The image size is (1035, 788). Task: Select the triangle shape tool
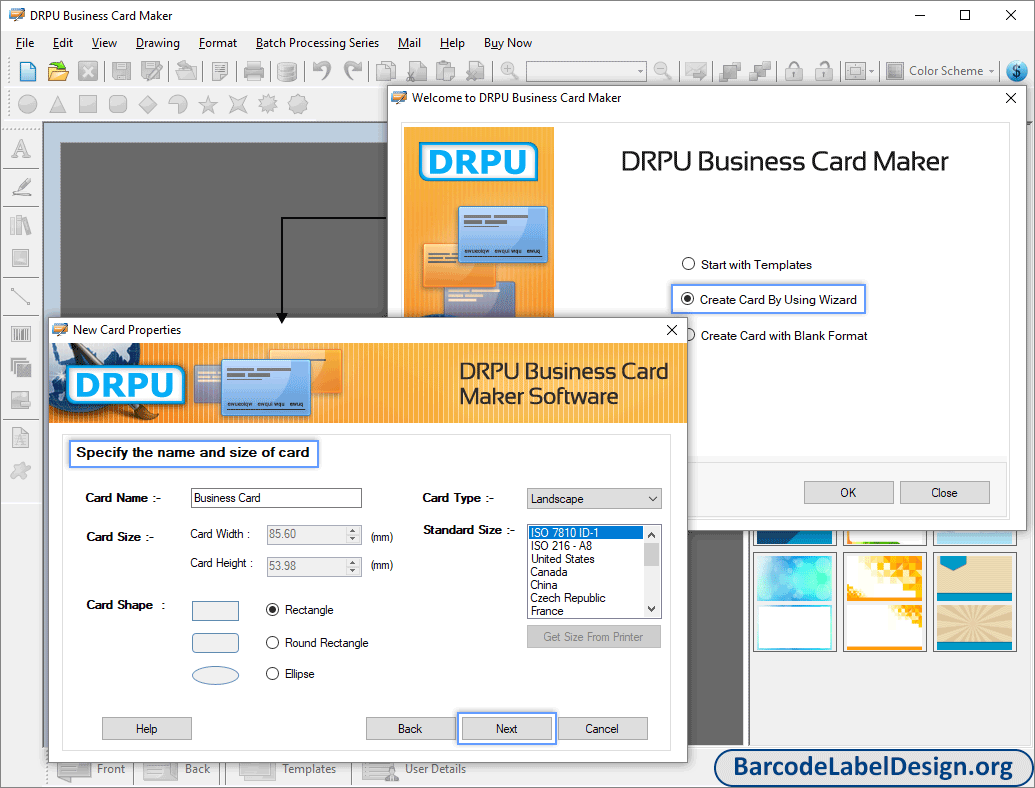58,104
